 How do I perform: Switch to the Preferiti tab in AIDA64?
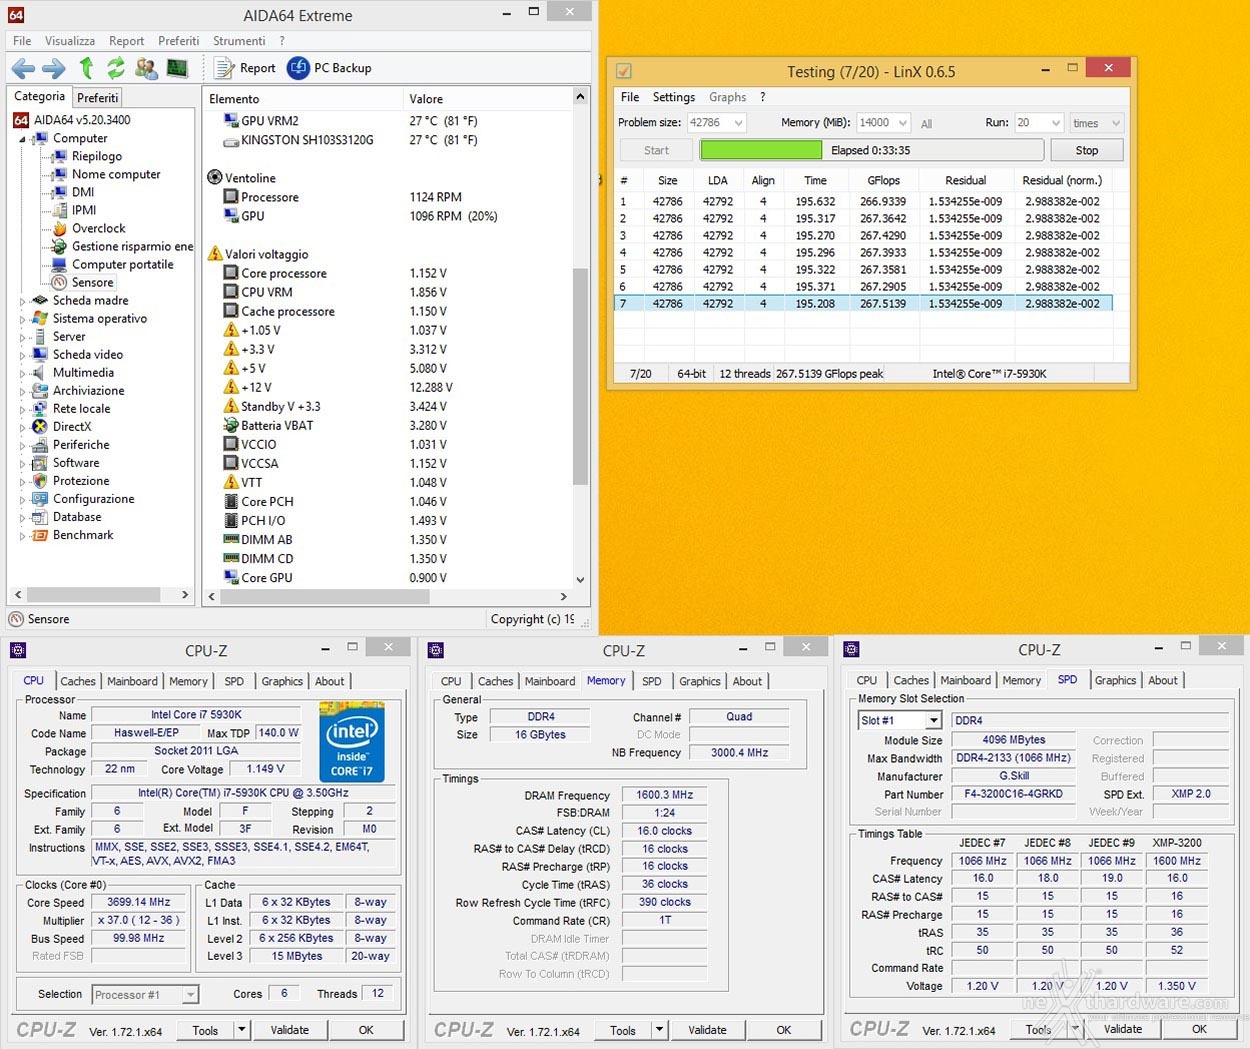pyautogui.click(x=98, y=97)
